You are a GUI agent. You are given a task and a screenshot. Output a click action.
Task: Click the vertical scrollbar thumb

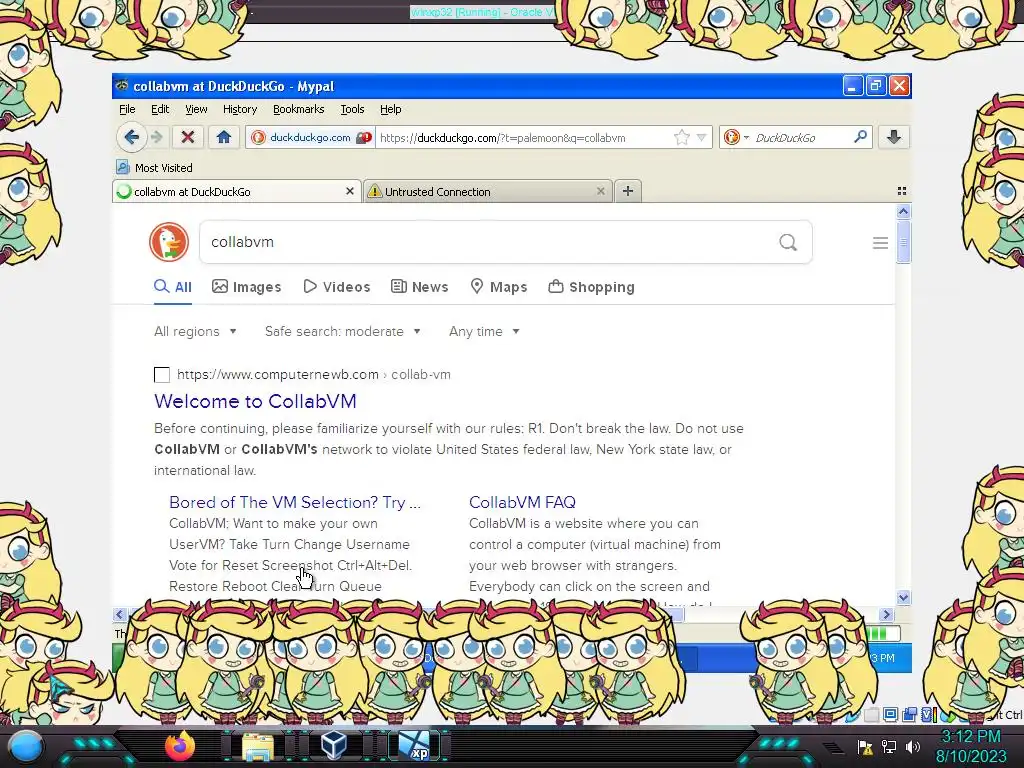point(903,242)
